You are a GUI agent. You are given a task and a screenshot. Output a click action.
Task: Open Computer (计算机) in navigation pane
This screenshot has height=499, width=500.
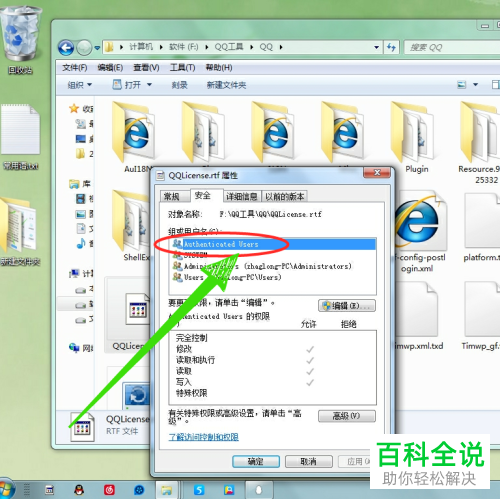coord(81,274)
